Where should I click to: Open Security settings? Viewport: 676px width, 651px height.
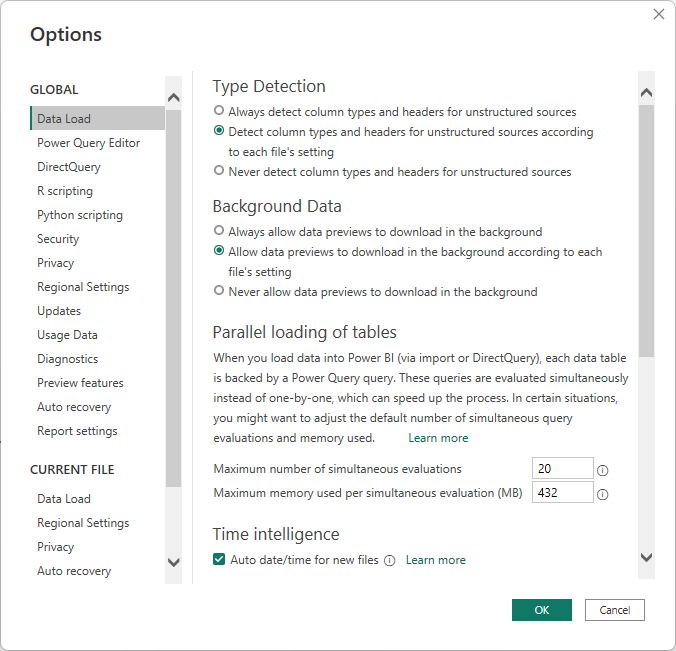(58, 239)
